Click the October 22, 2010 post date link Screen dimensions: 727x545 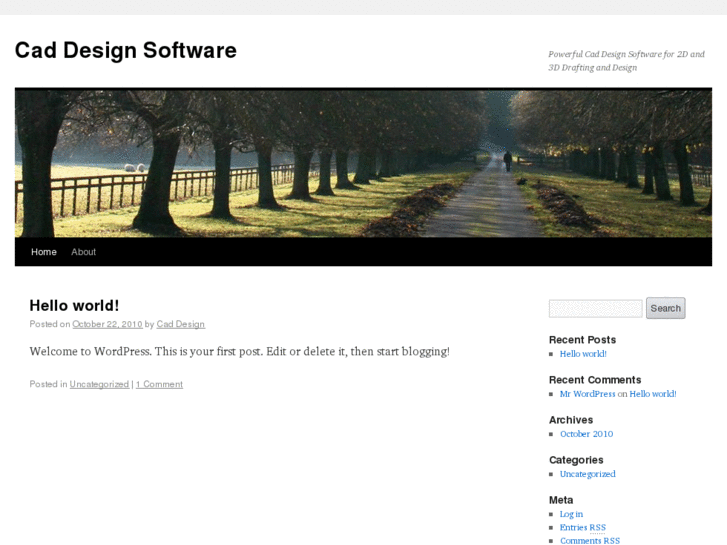(x=107, y=325)
